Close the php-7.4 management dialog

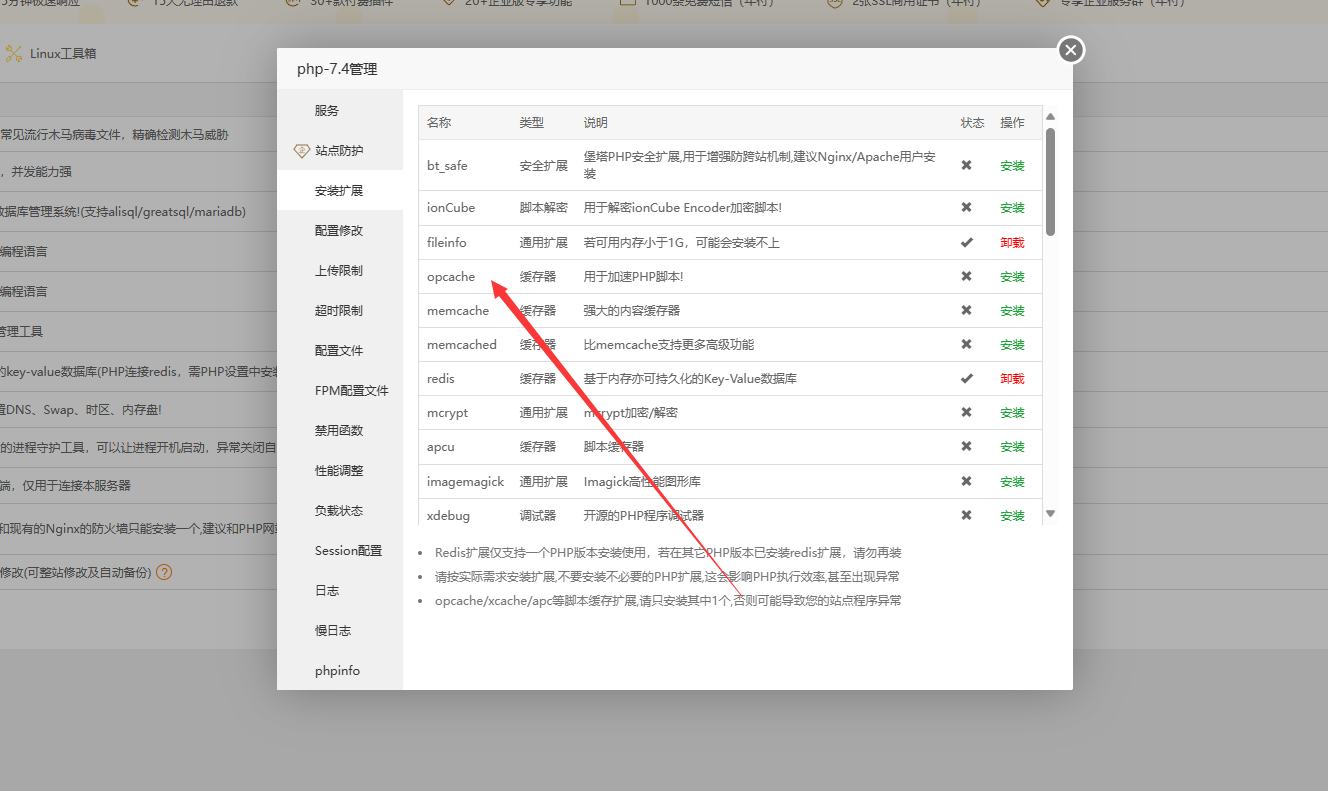1071,49
